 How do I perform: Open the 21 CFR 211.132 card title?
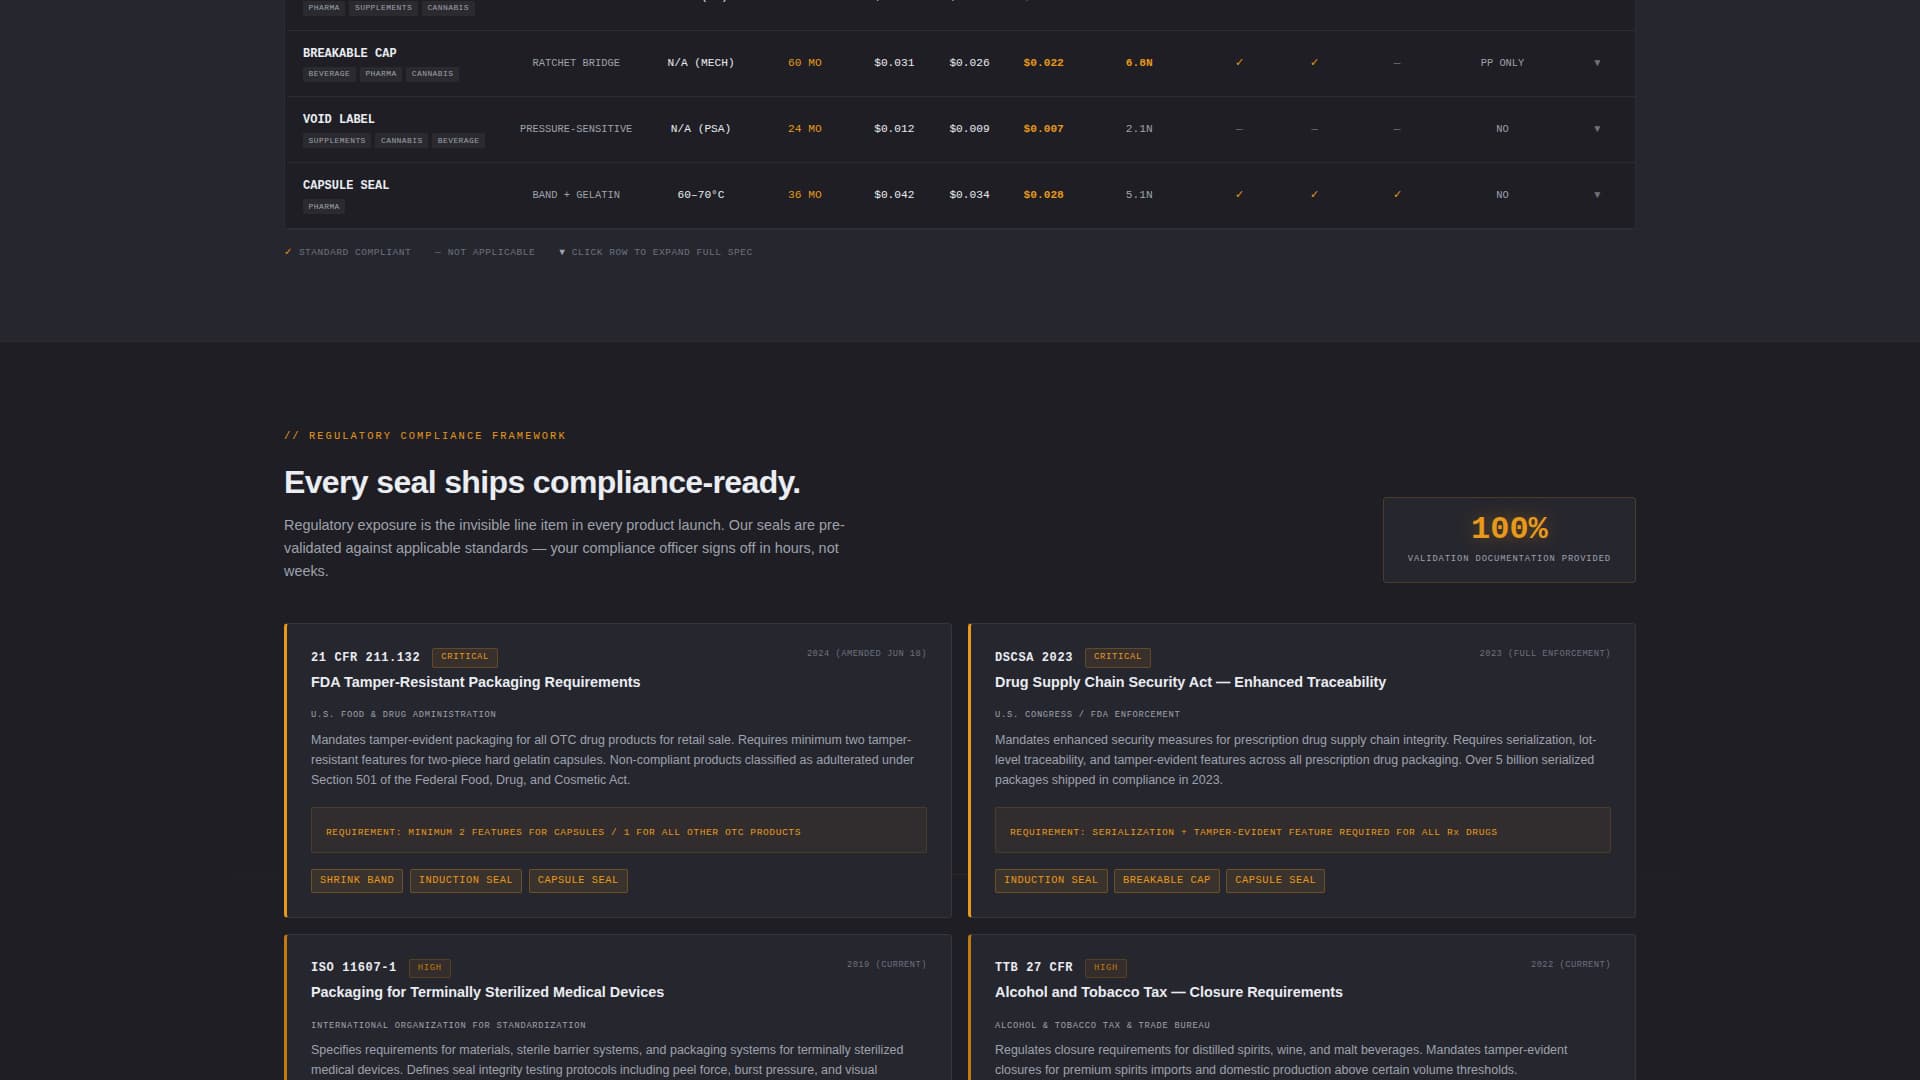pos(475,682)
